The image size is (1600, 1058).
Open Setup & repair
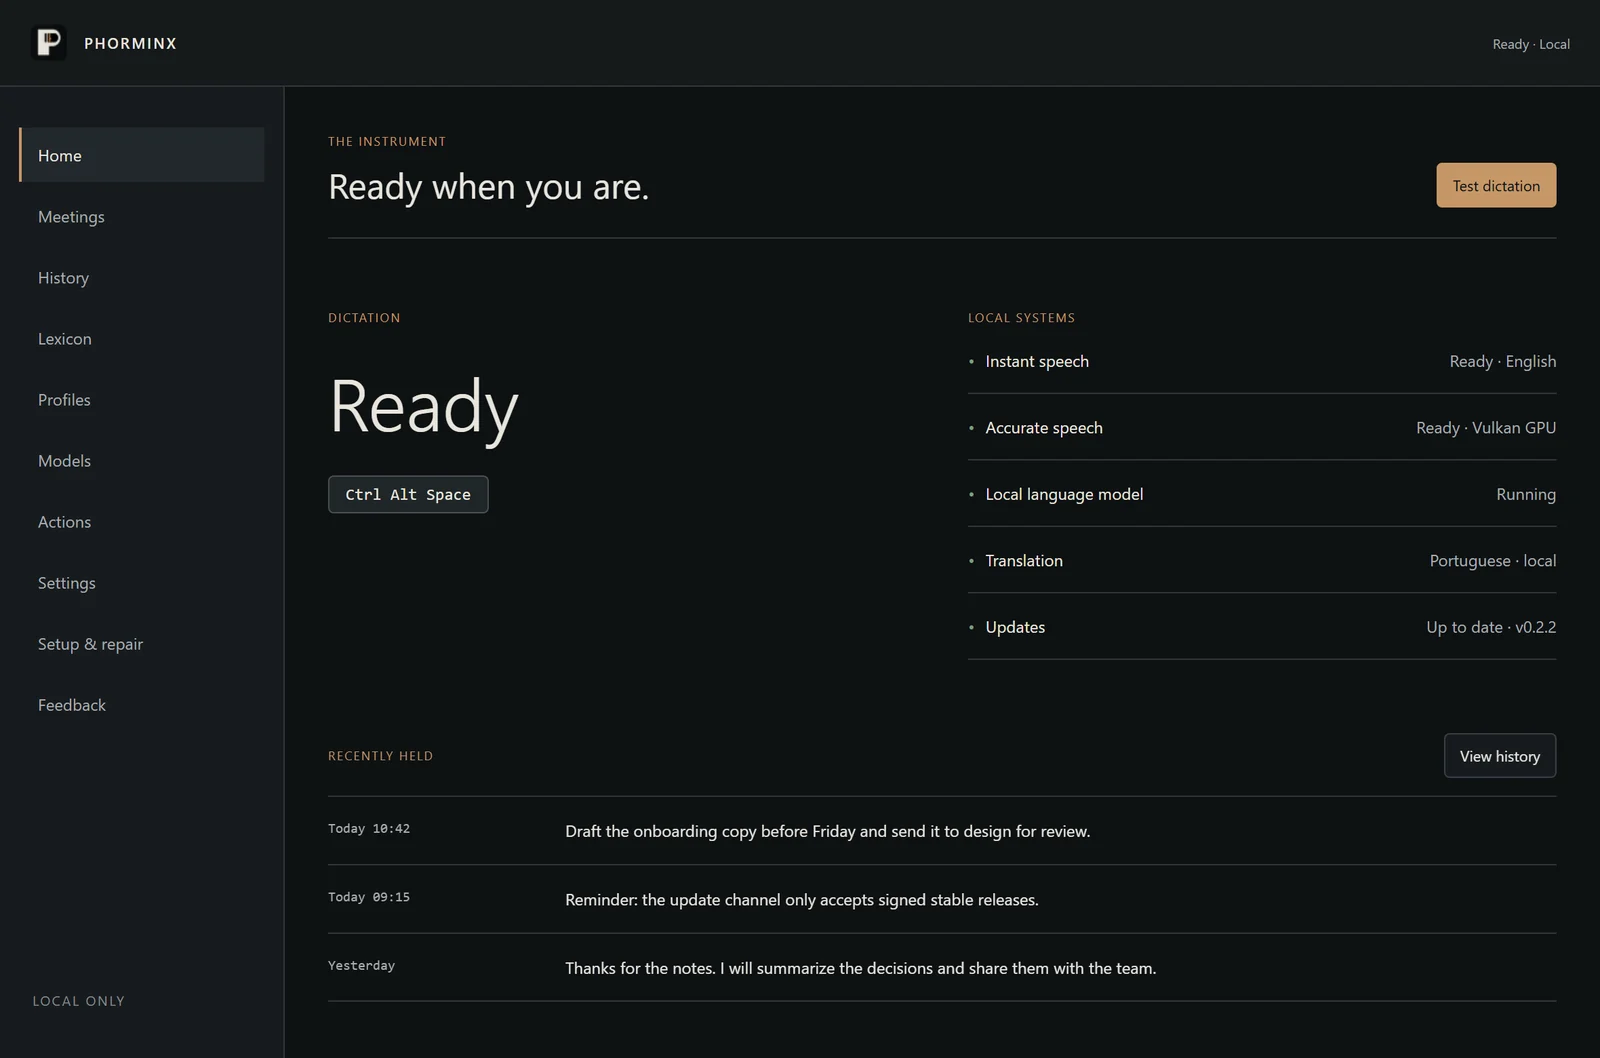click(141, 643)
